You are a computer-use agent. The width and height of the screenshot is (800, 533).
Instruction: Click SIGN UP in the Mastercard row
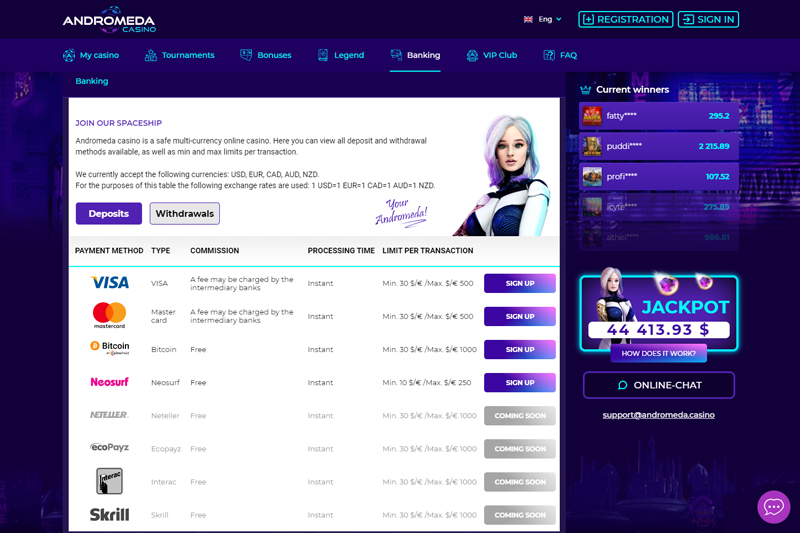point(520,316)
